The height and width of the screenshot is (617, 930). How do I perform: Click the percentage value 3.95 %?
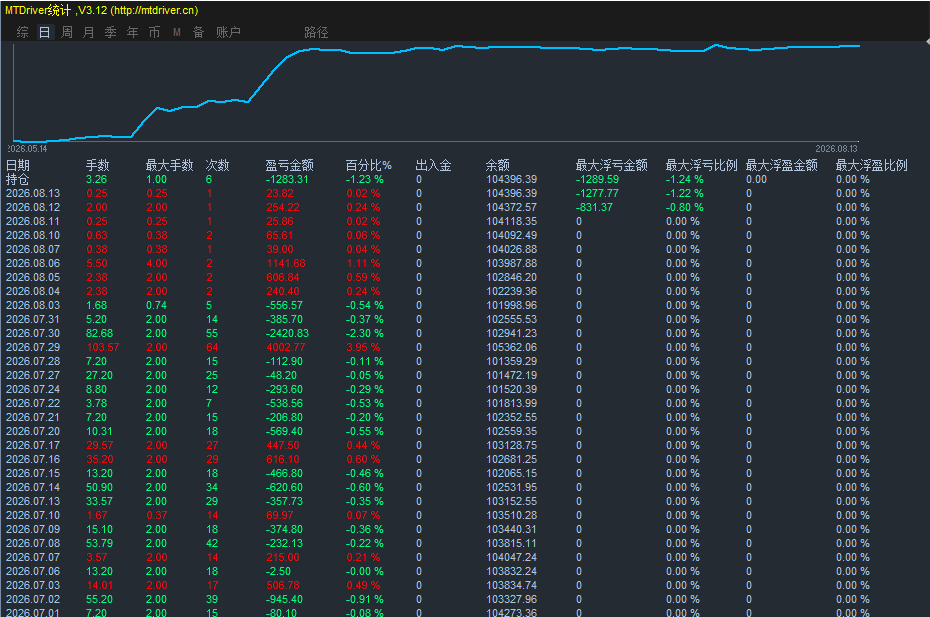(364, 347)
